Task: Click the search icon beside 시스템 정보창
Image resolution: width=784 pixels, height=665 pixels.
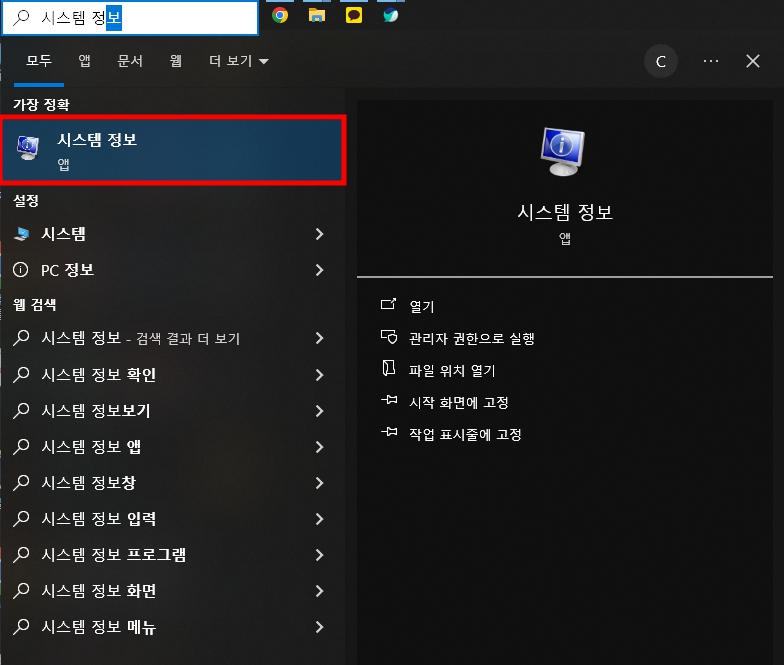Action: [21, 482]
